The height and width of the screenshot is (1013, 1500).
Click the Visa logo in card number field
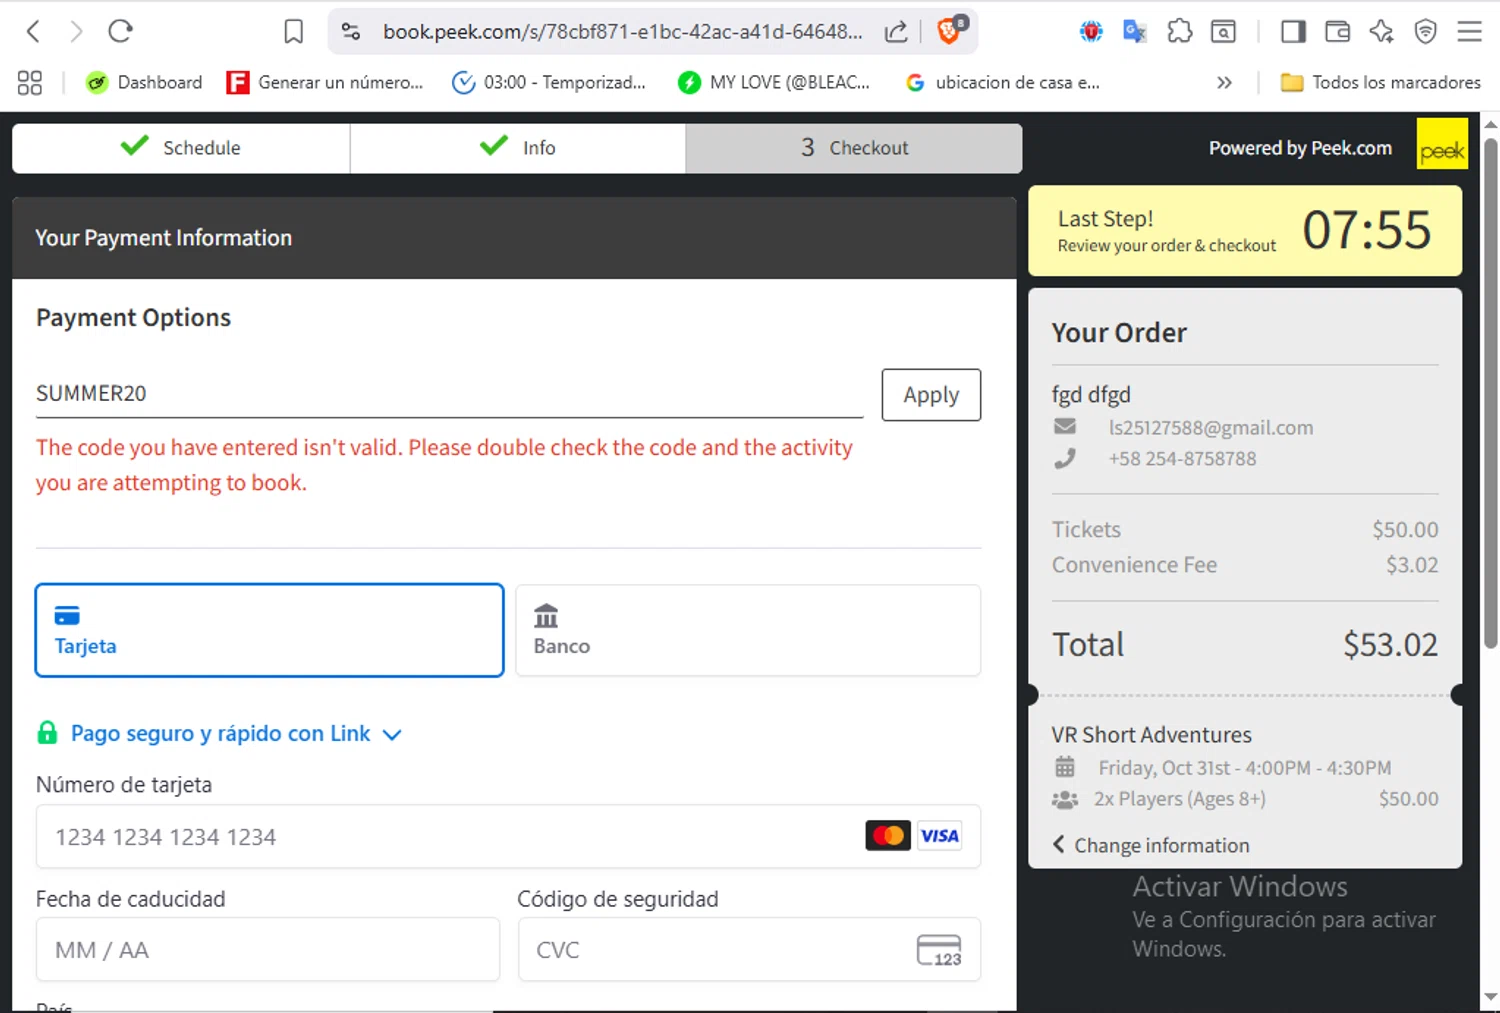tap(940, 836)
